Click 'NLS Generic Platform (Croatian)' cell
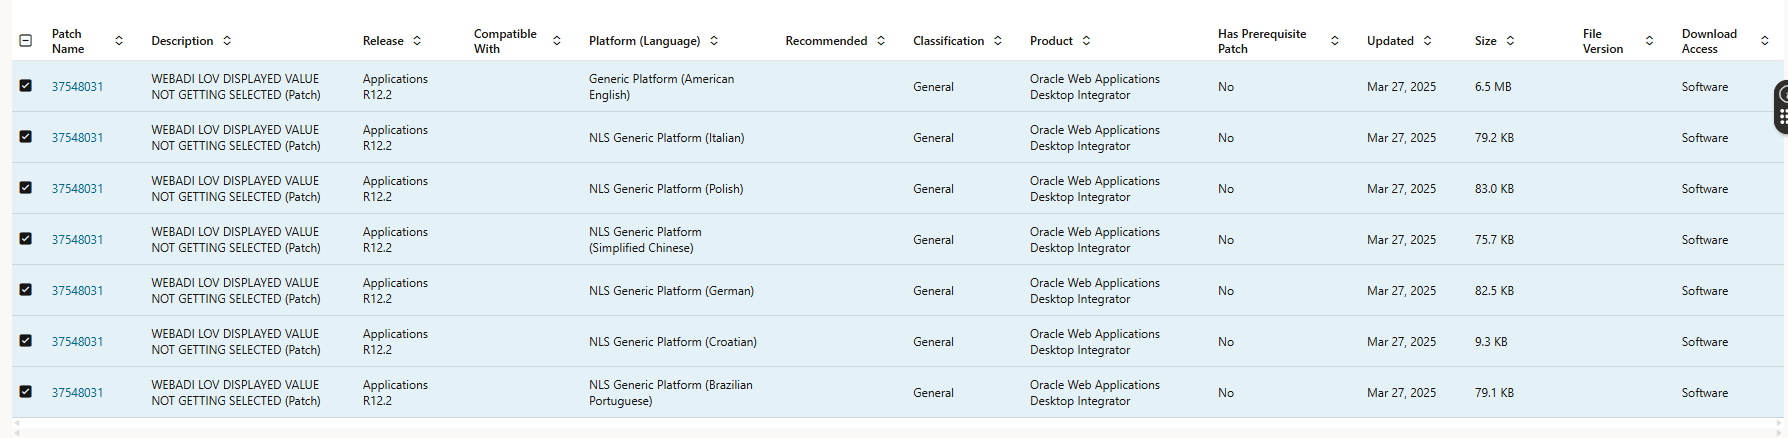Viewport: 1788px width, 438px height. [673, 342]
